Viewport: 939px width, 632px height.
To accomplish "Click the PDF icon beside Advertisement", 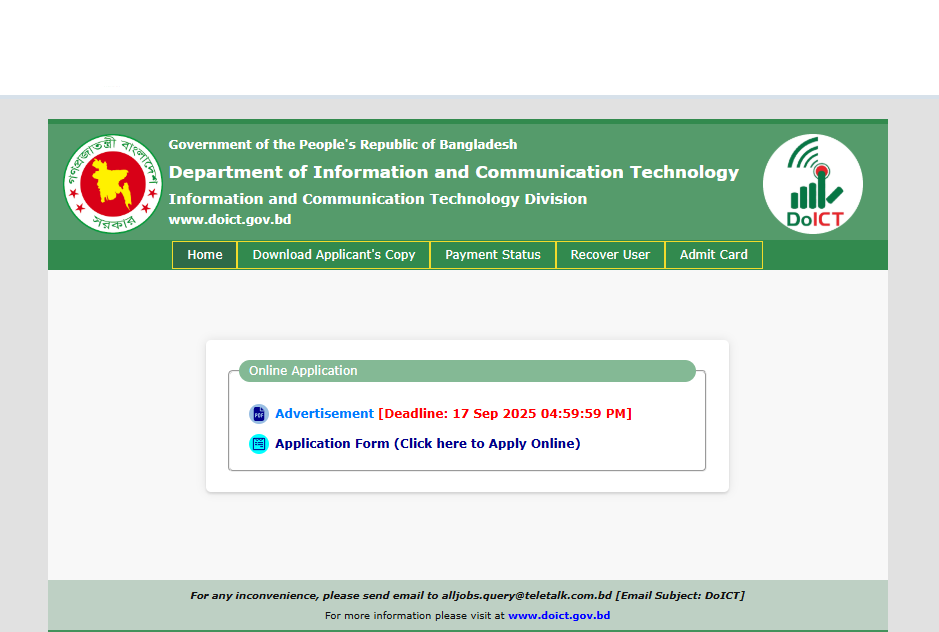I will (x=259, y=414).
